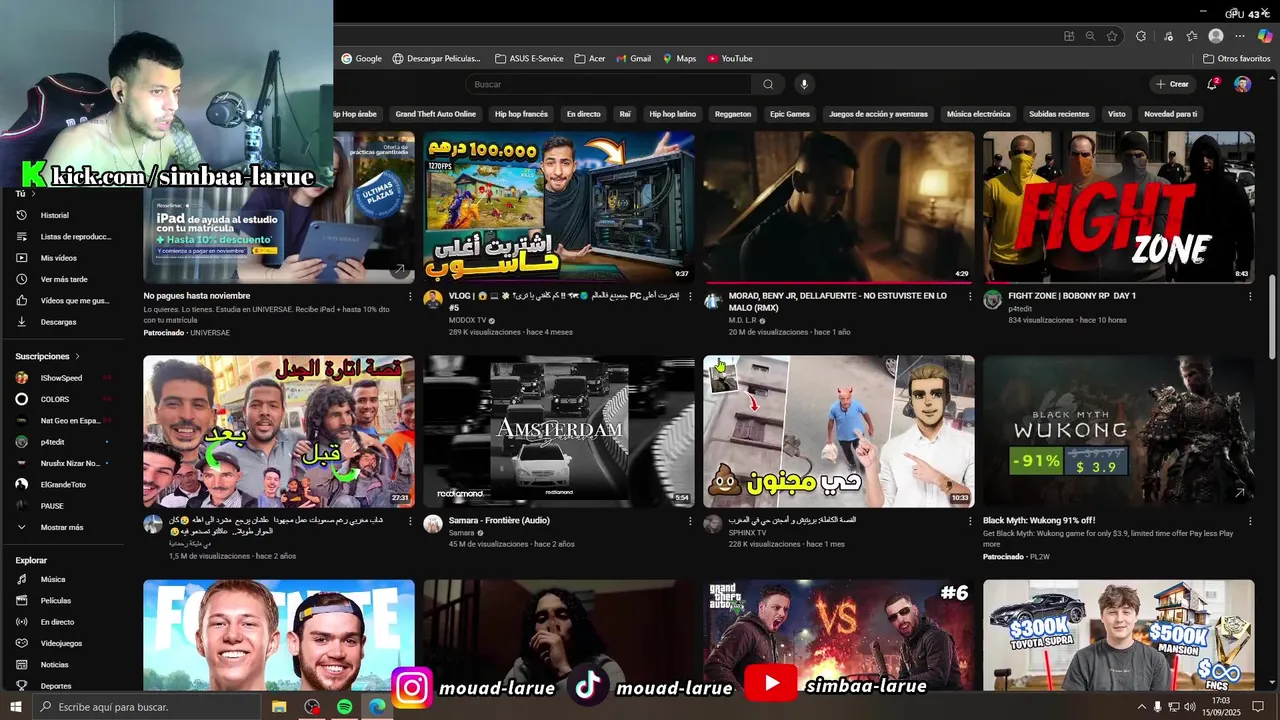Open options menu for MODDX TV vlog

pyautogui.click(x=690, y=296)
